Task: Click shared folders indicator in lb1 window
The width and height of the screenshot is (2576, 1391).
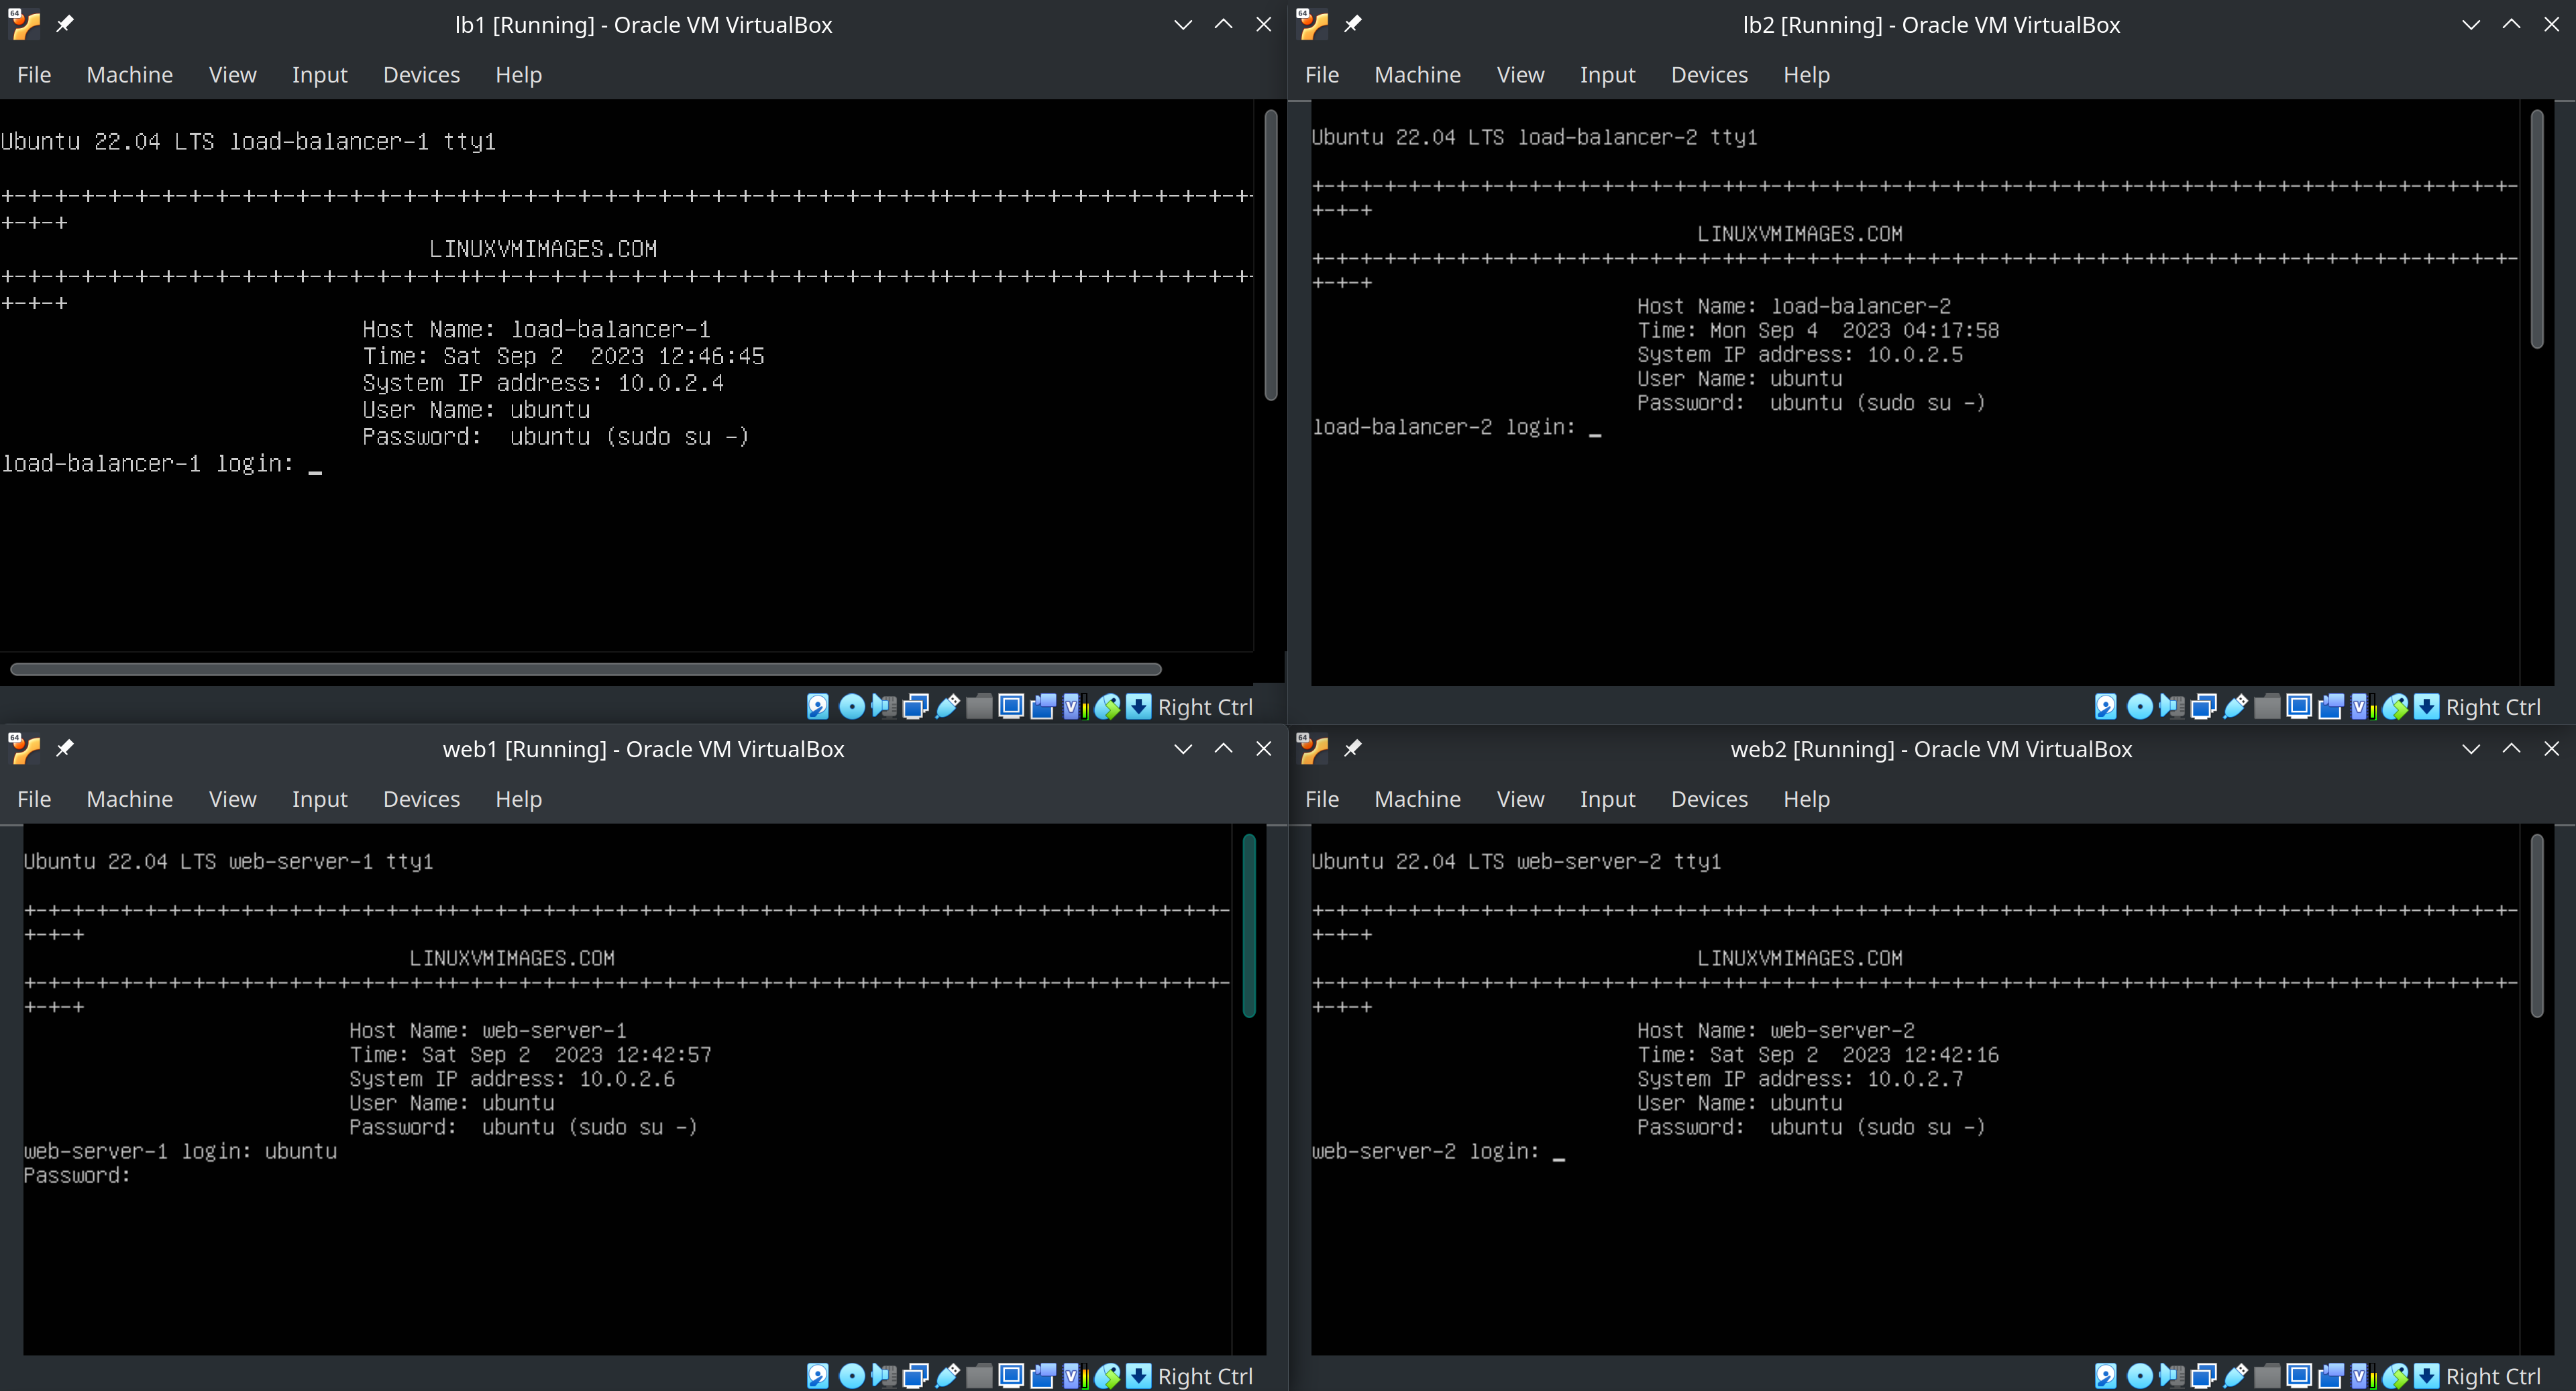Action: pos(979,707)
